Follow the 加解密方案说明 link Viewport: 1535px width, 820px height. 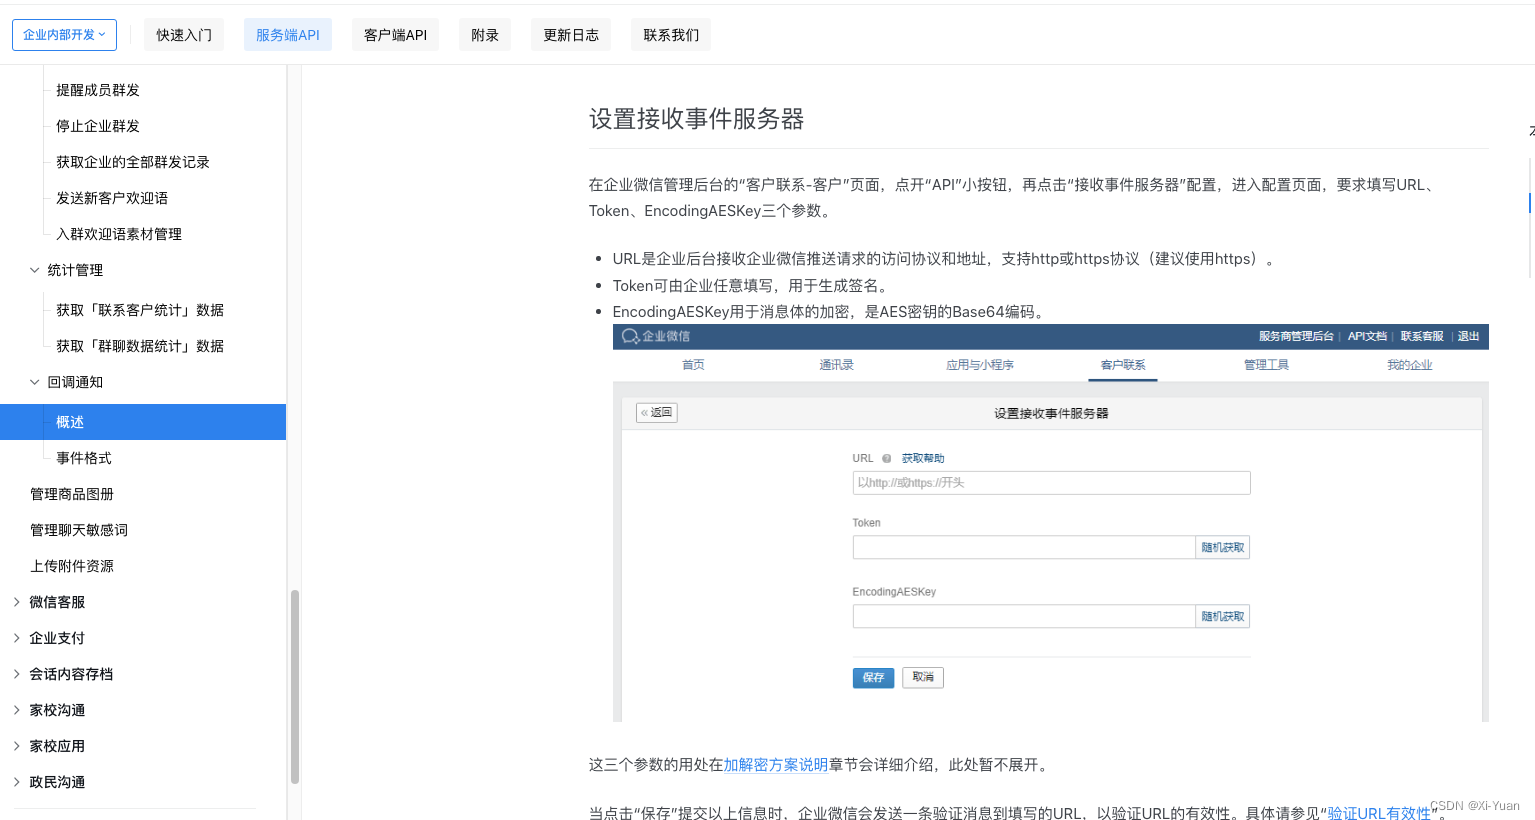[x=776, y=765]
